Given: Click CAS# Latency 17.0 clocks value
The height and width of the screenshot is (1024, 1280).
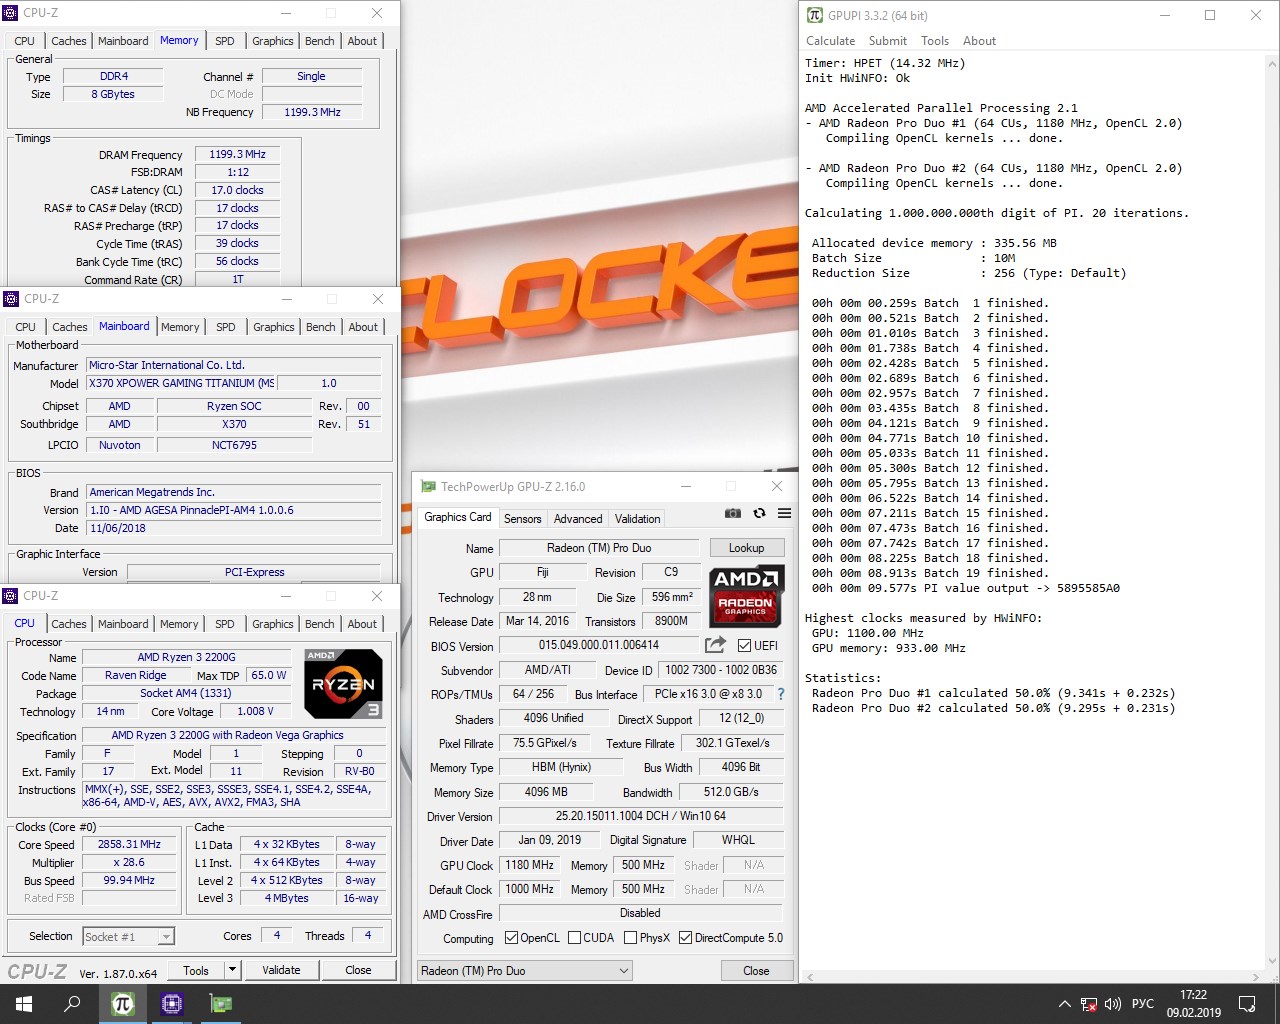Looking at the screenshot, I should pyautogui.click(x=238, y=190).
